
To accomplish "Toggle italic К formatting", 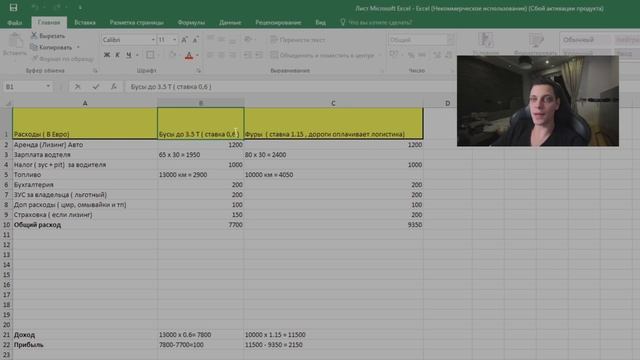I will (x=118, y=55).
